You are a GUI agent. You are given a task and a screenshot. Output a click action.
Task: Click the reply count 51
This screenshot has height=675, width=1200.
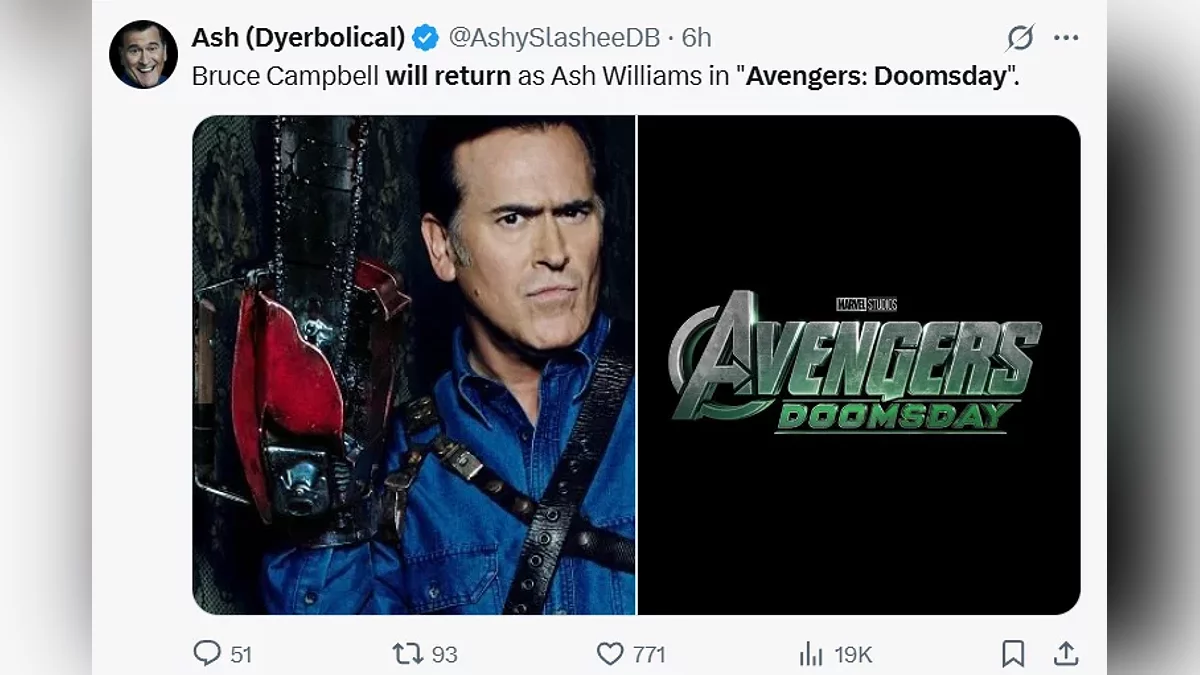click(241, 655)
